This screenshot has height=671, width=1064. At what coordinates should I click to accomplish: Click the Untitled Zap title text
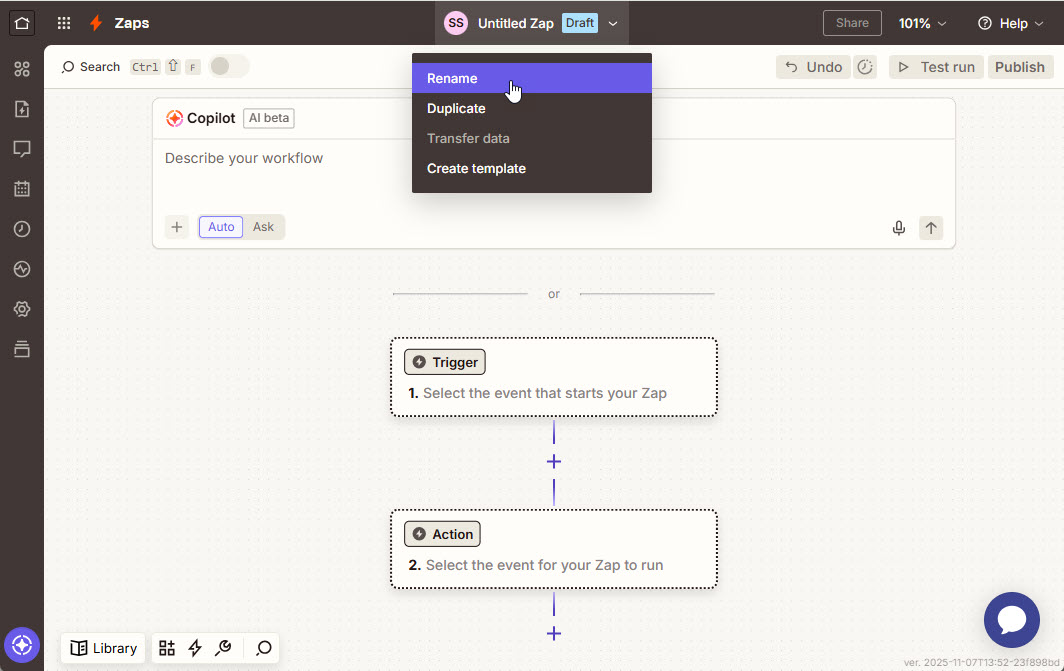[516, 23]
